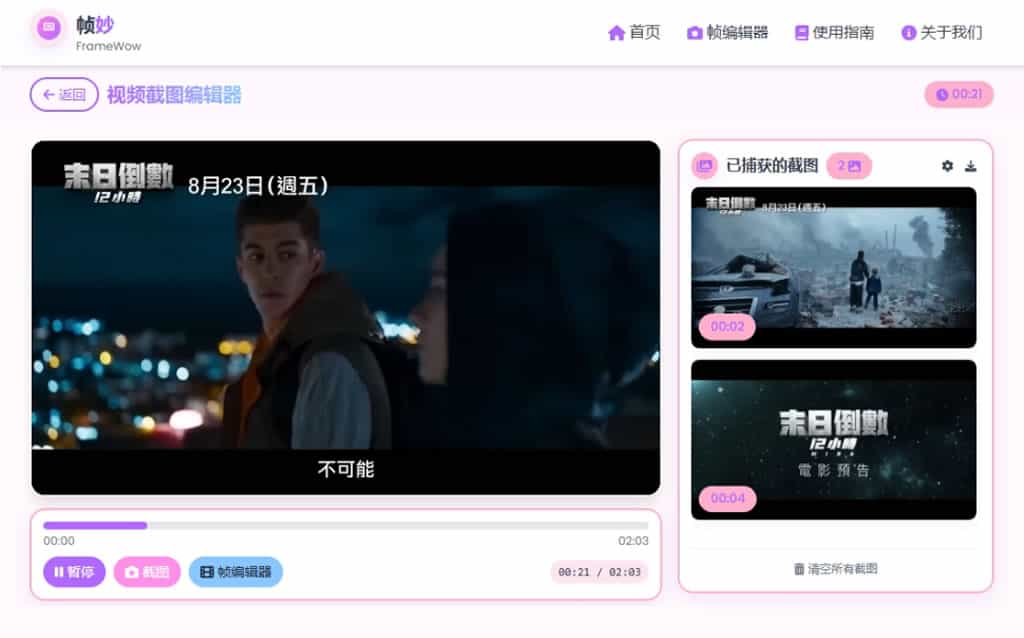Pause the video with 暂停 button
Viewport: 1024px width, 638px height.
[x=74, y=572]
